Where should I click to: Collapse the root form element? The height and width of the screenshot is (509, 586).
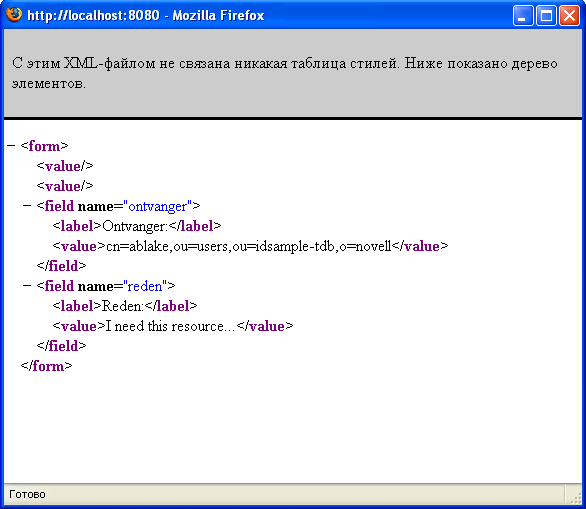[11, 146]
